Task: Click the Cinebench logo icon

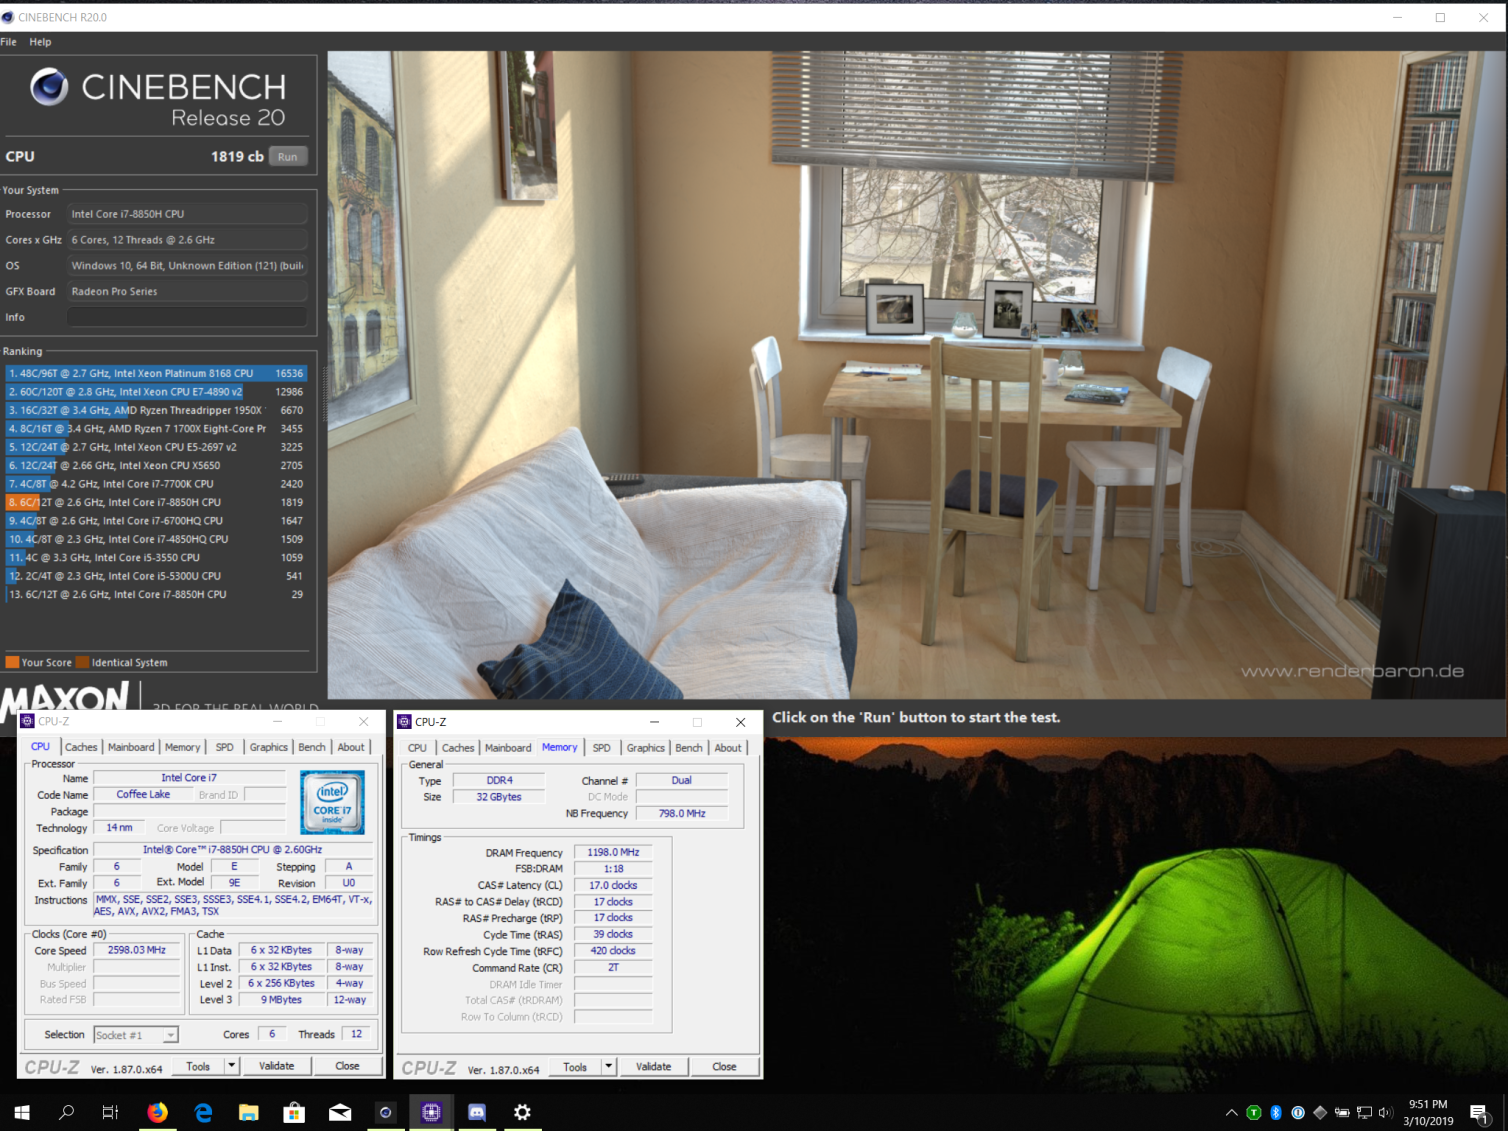Action: click(49, 87)
